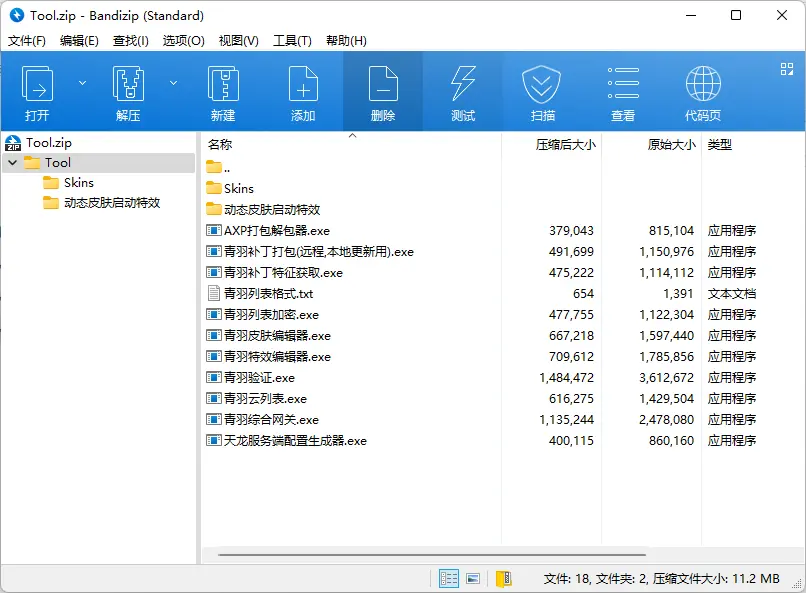
Task: Select the Skins folder in file list
Action: point(230,189)
